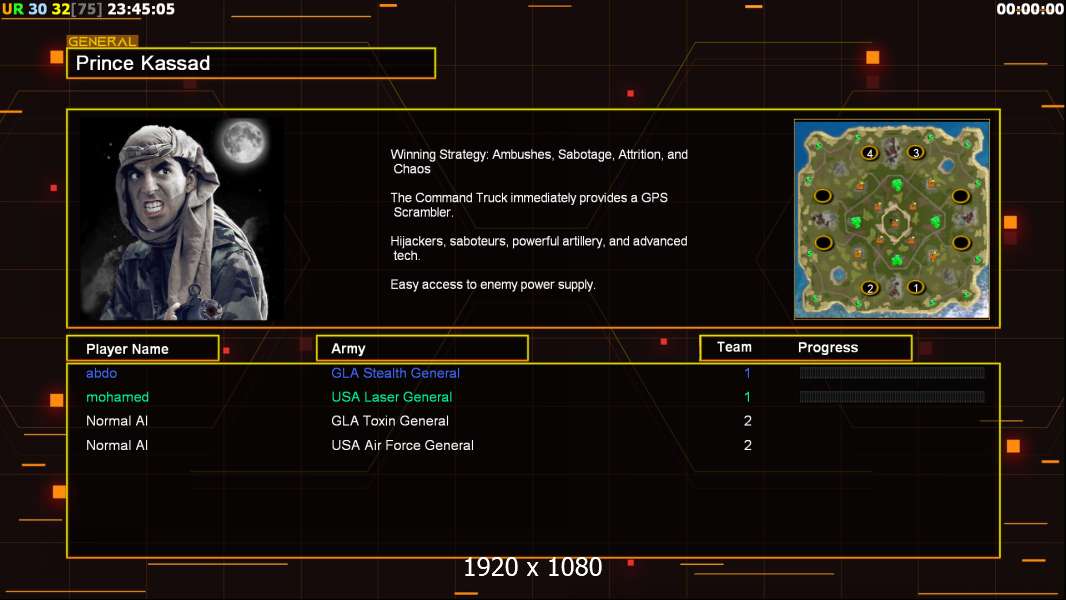
Task: Click the Prince Kassad name field
Action: coord(251,63)
